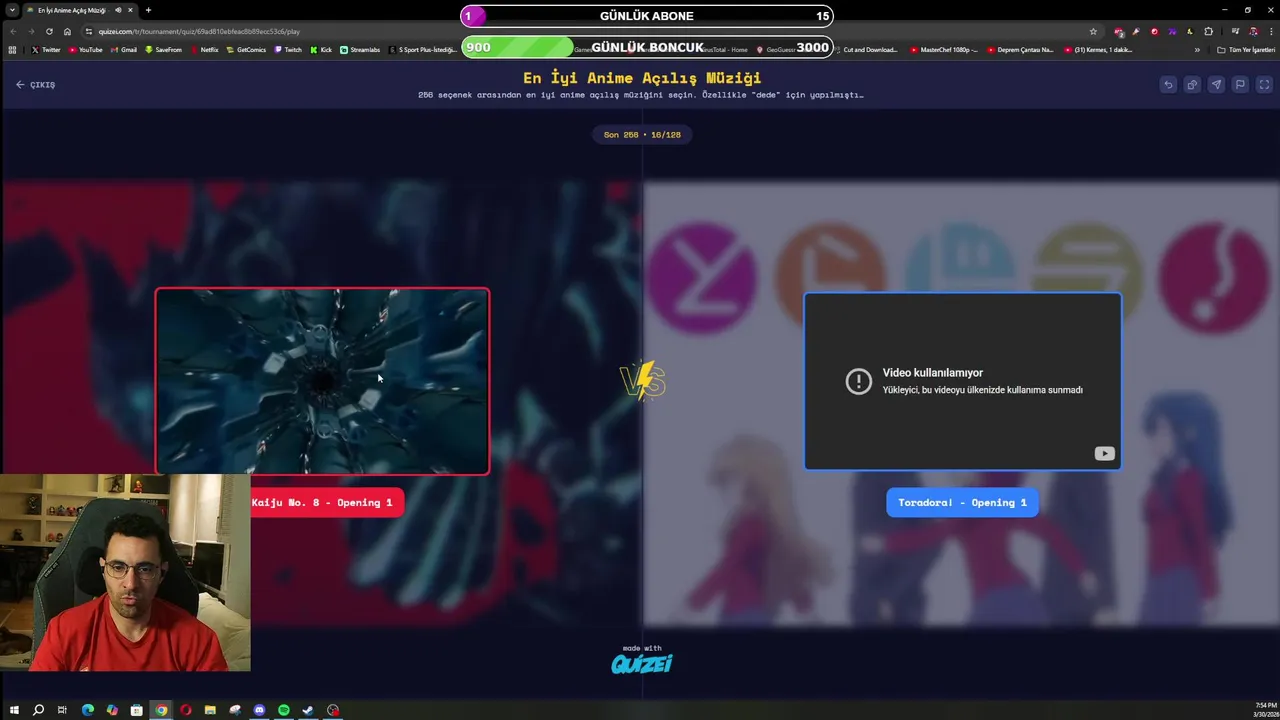Viewport: 1280px width, 720px height.
Task: Open Tüm Yer İşaretleri folder
Action: tap(1246, 50)
